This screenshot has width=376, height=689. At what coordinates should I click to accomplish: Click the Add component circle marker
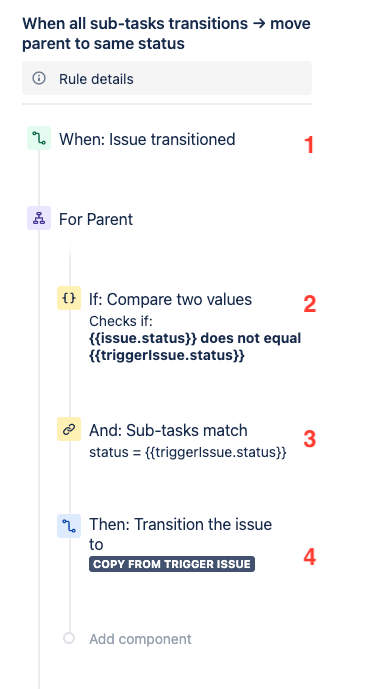(x=69, y=638)
